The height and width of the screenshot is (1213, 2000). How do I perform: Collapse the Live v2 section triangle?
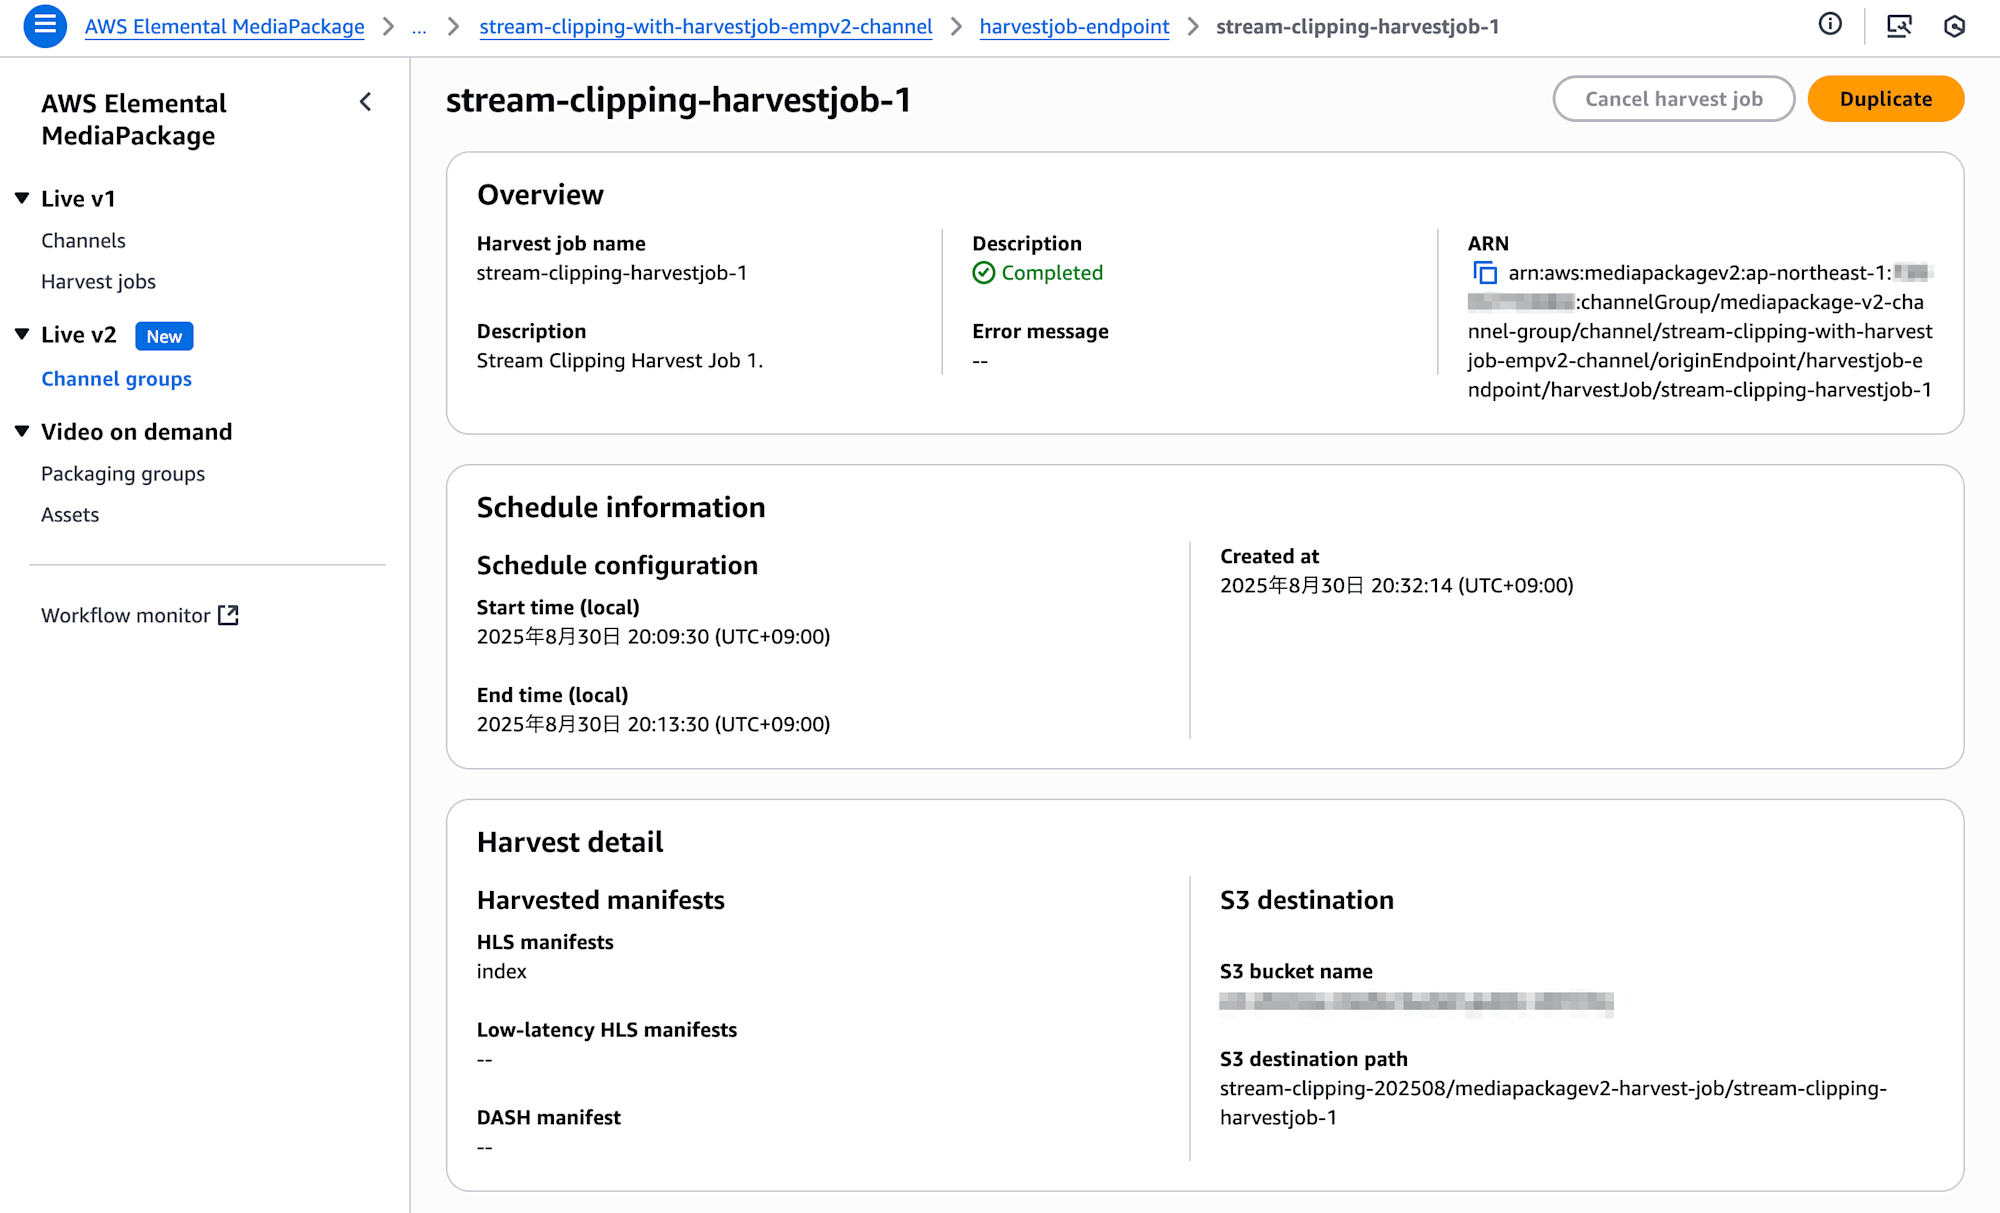(x=22, y=334)
